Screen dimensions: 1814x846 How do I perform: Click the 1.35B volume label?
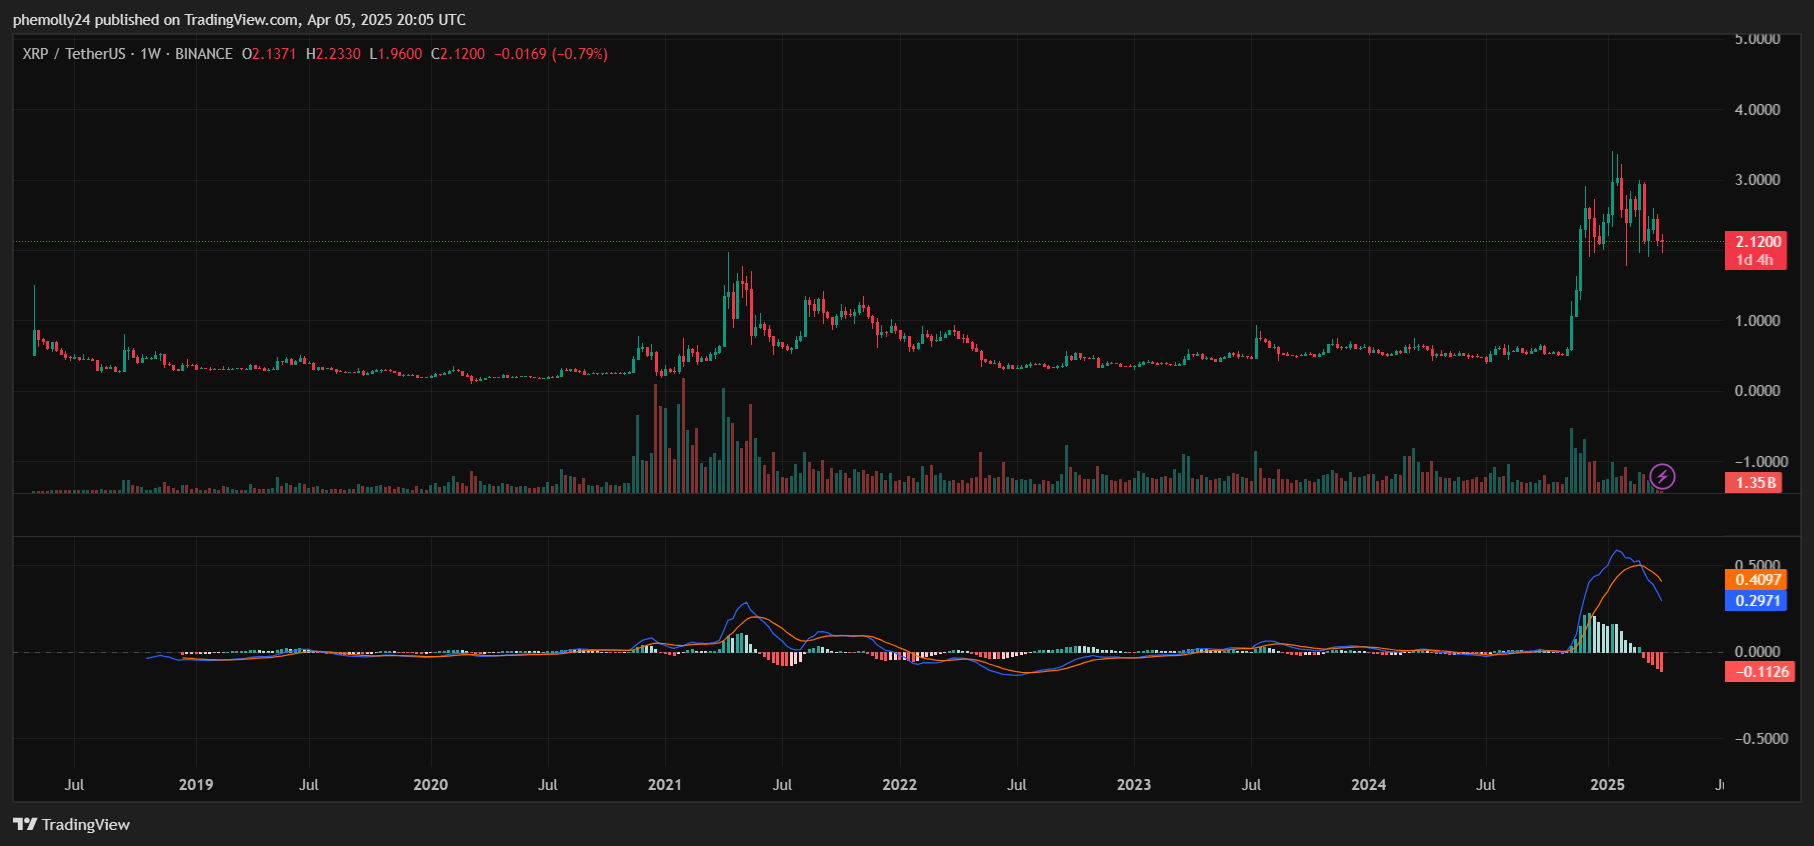tap(1755, 483)
